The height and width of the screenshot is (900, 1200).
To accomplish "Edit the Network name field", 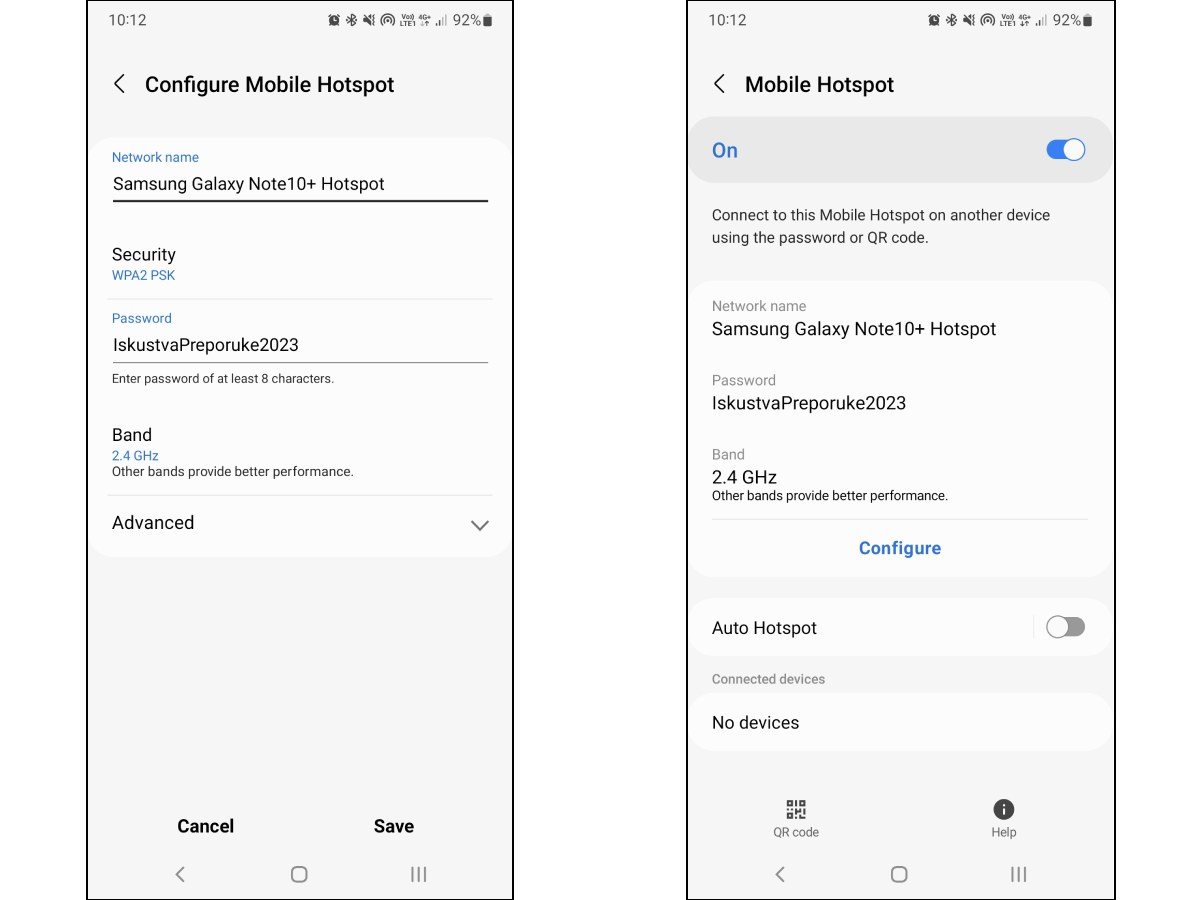I will tap(300, 184).
